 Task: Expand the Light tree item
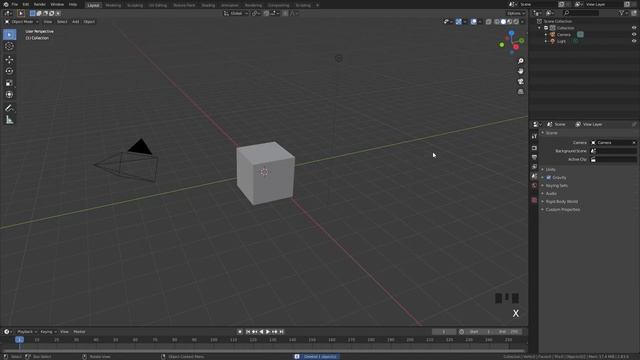pyautogui.click(x=546, y=41)
